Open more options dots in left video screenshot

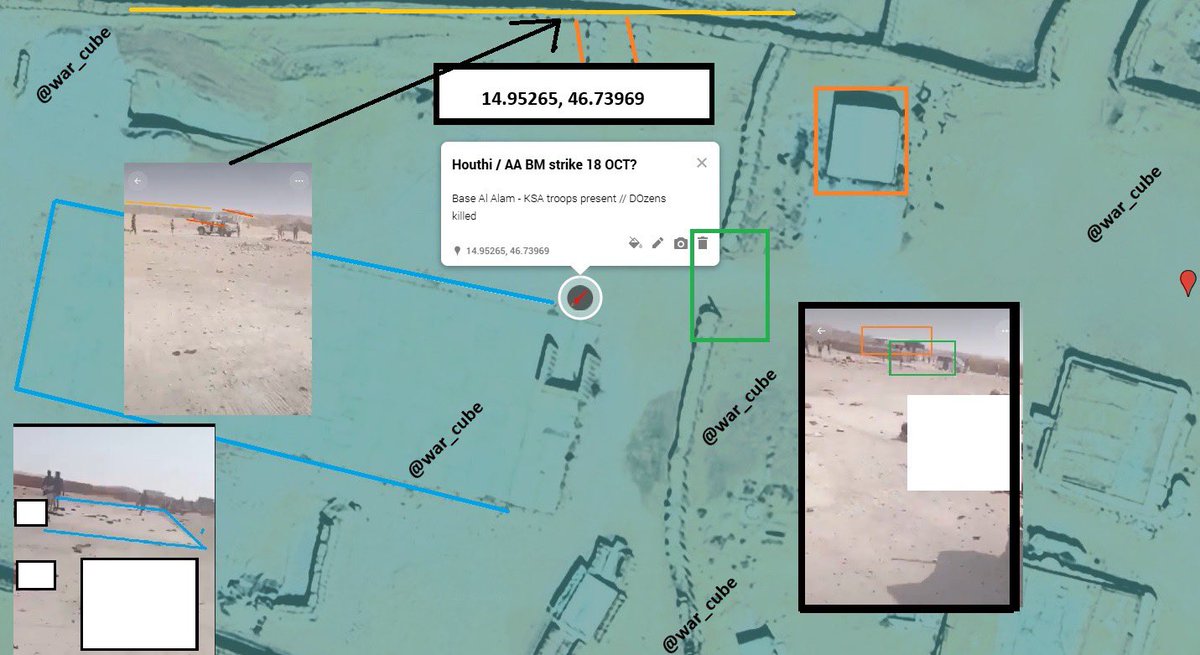[x=298, y=181]
